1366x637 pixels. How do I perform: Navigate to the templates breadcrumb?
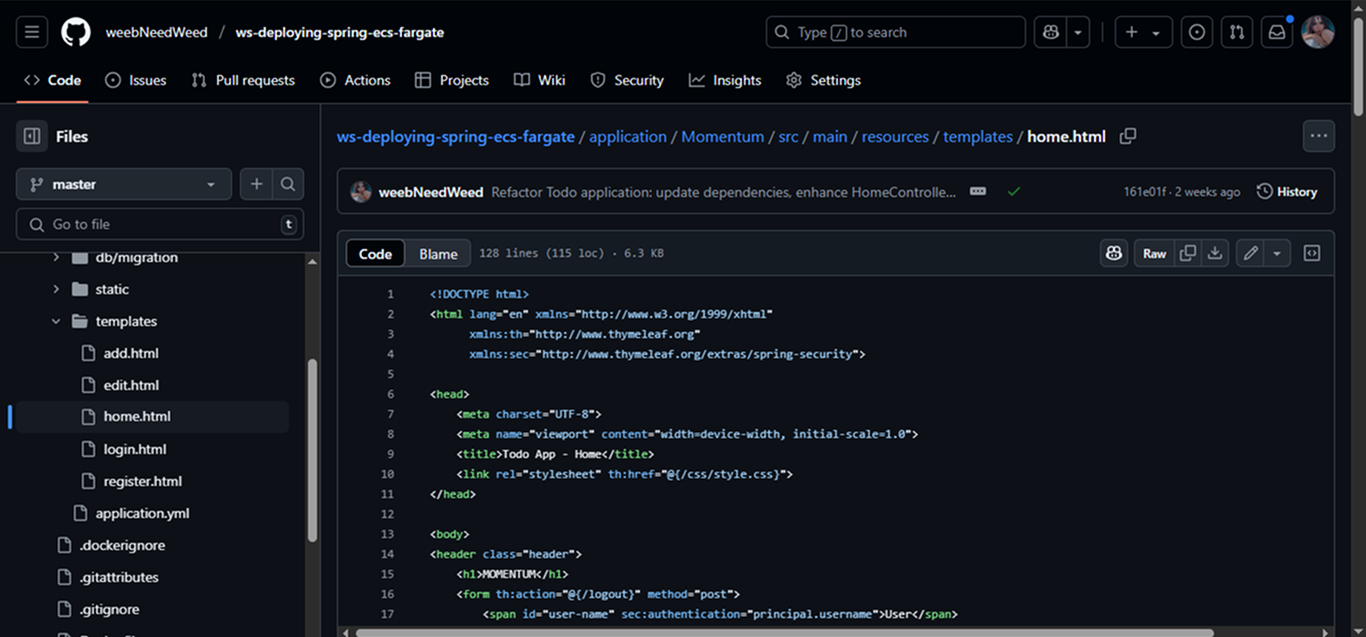pos(978,137)
